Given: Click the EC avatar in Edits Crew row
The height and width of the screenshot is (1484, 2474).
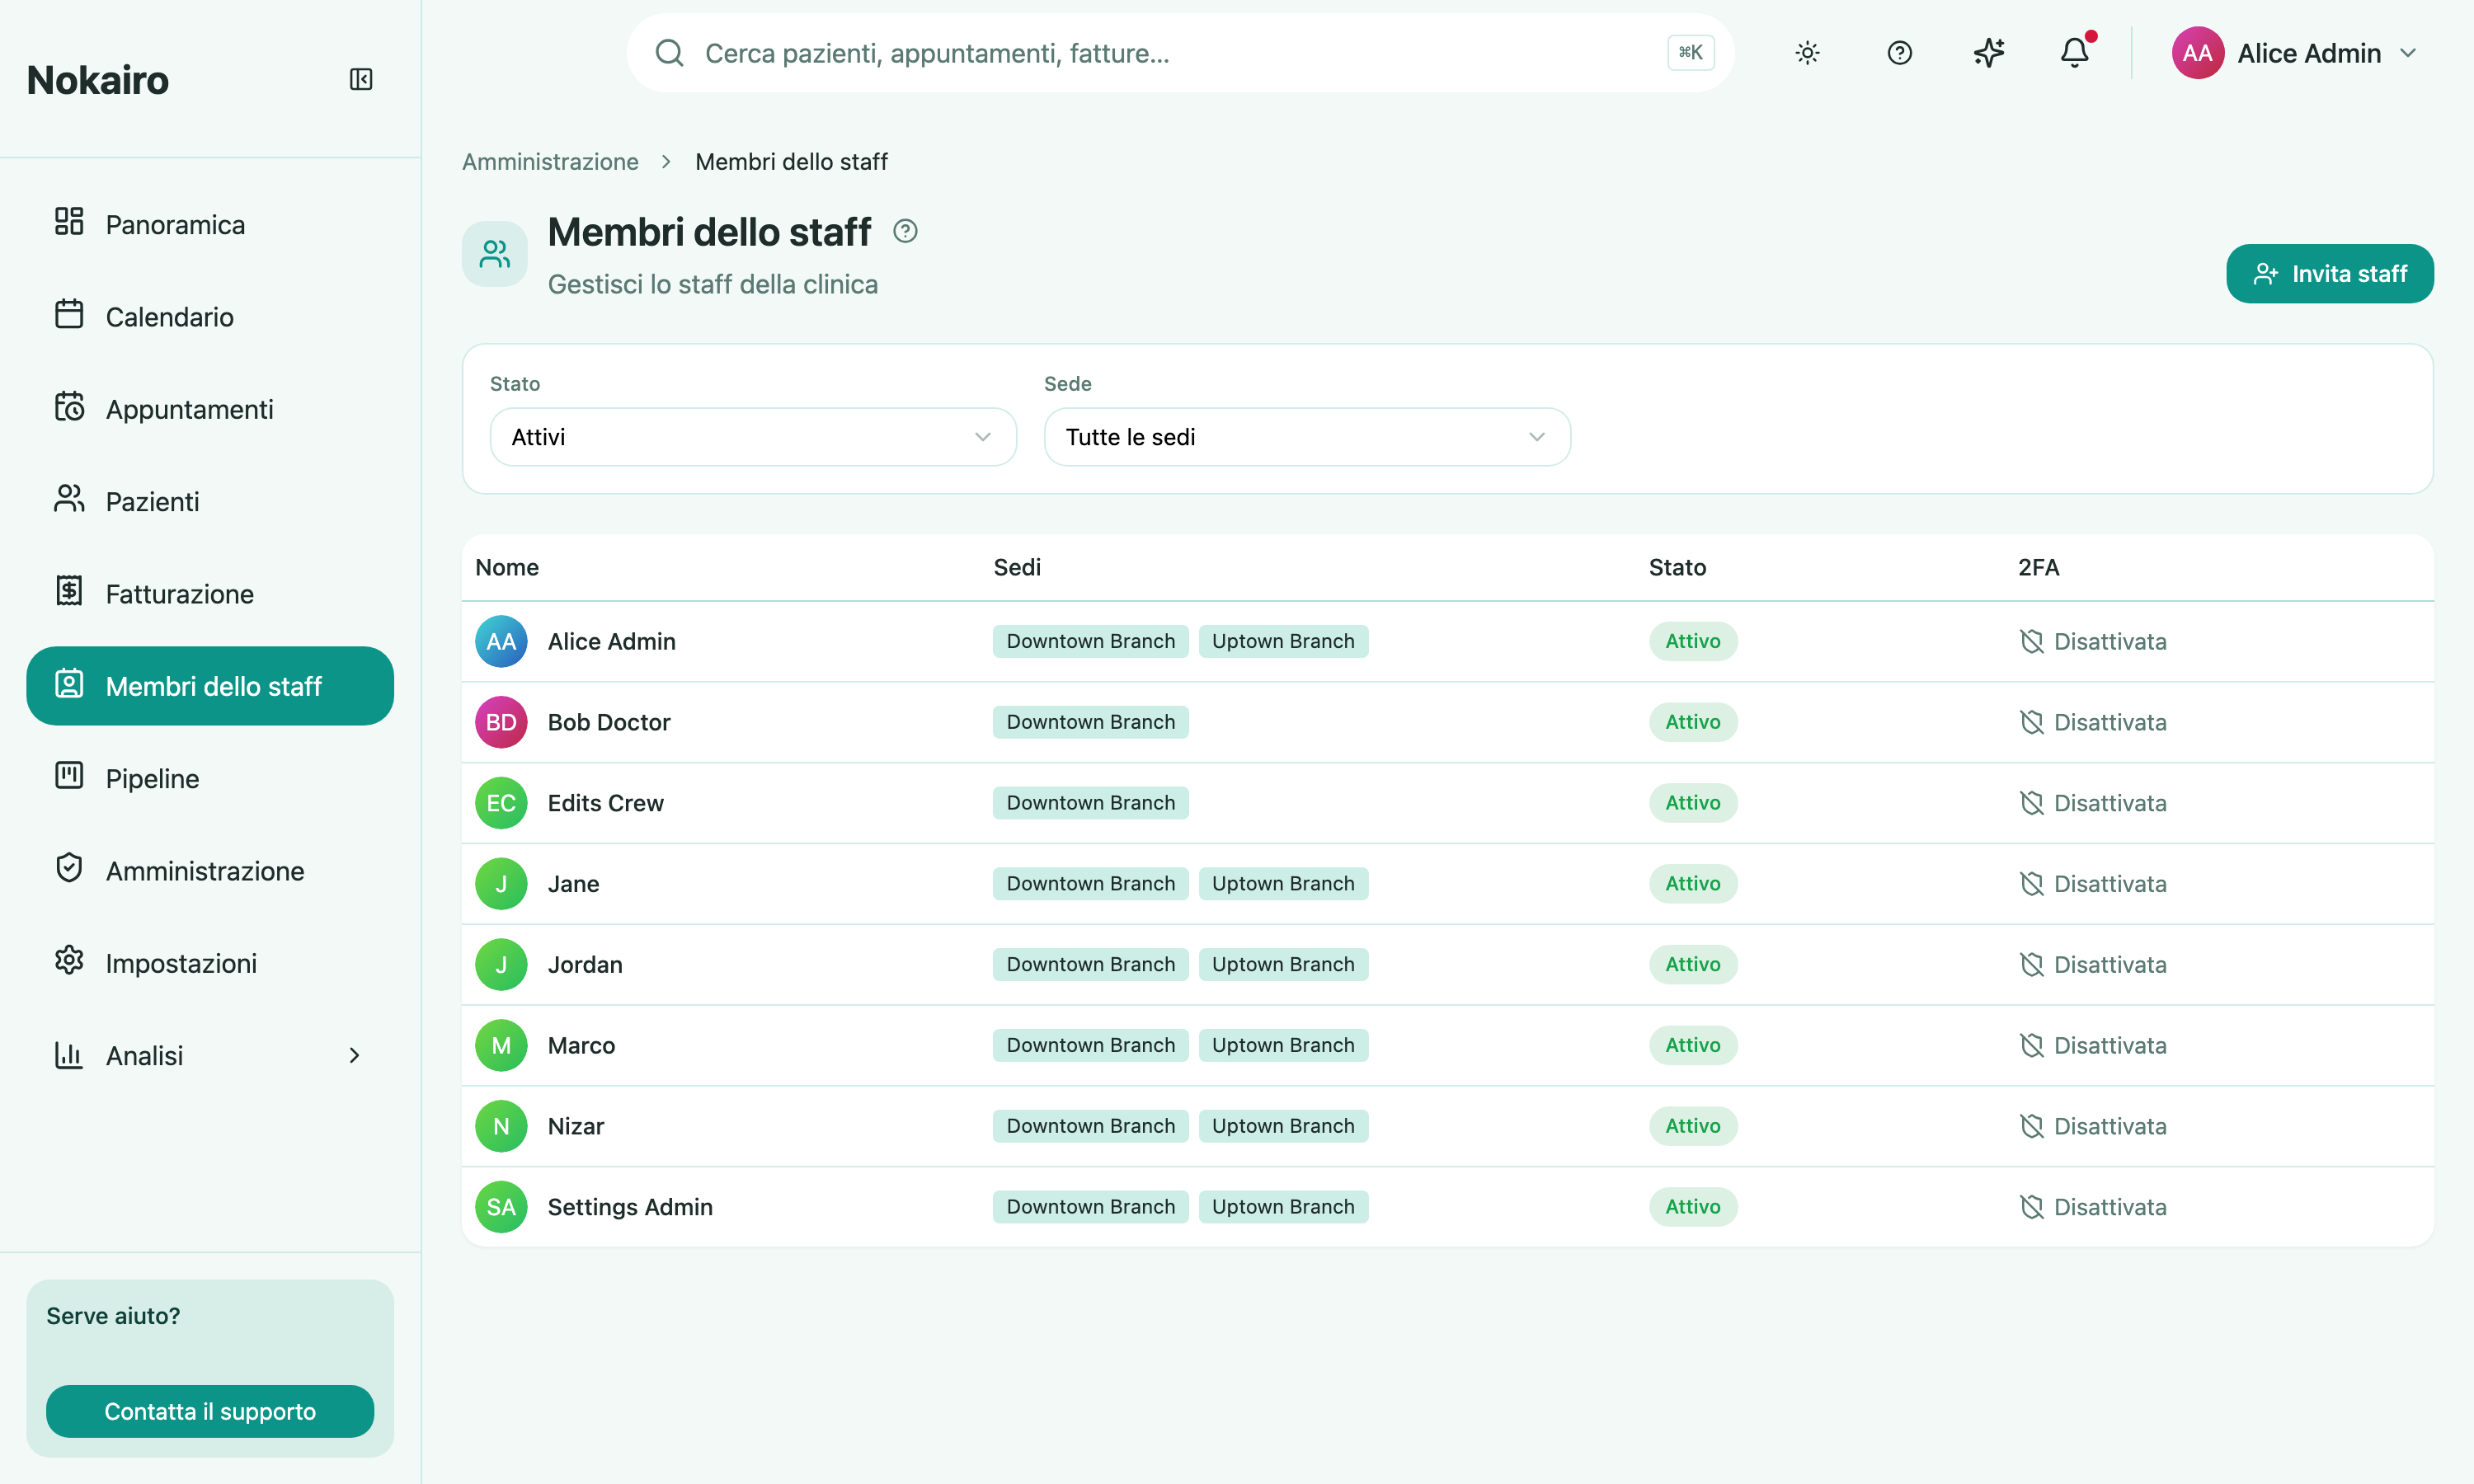Looking at the screenshot, I should point(501,803).
